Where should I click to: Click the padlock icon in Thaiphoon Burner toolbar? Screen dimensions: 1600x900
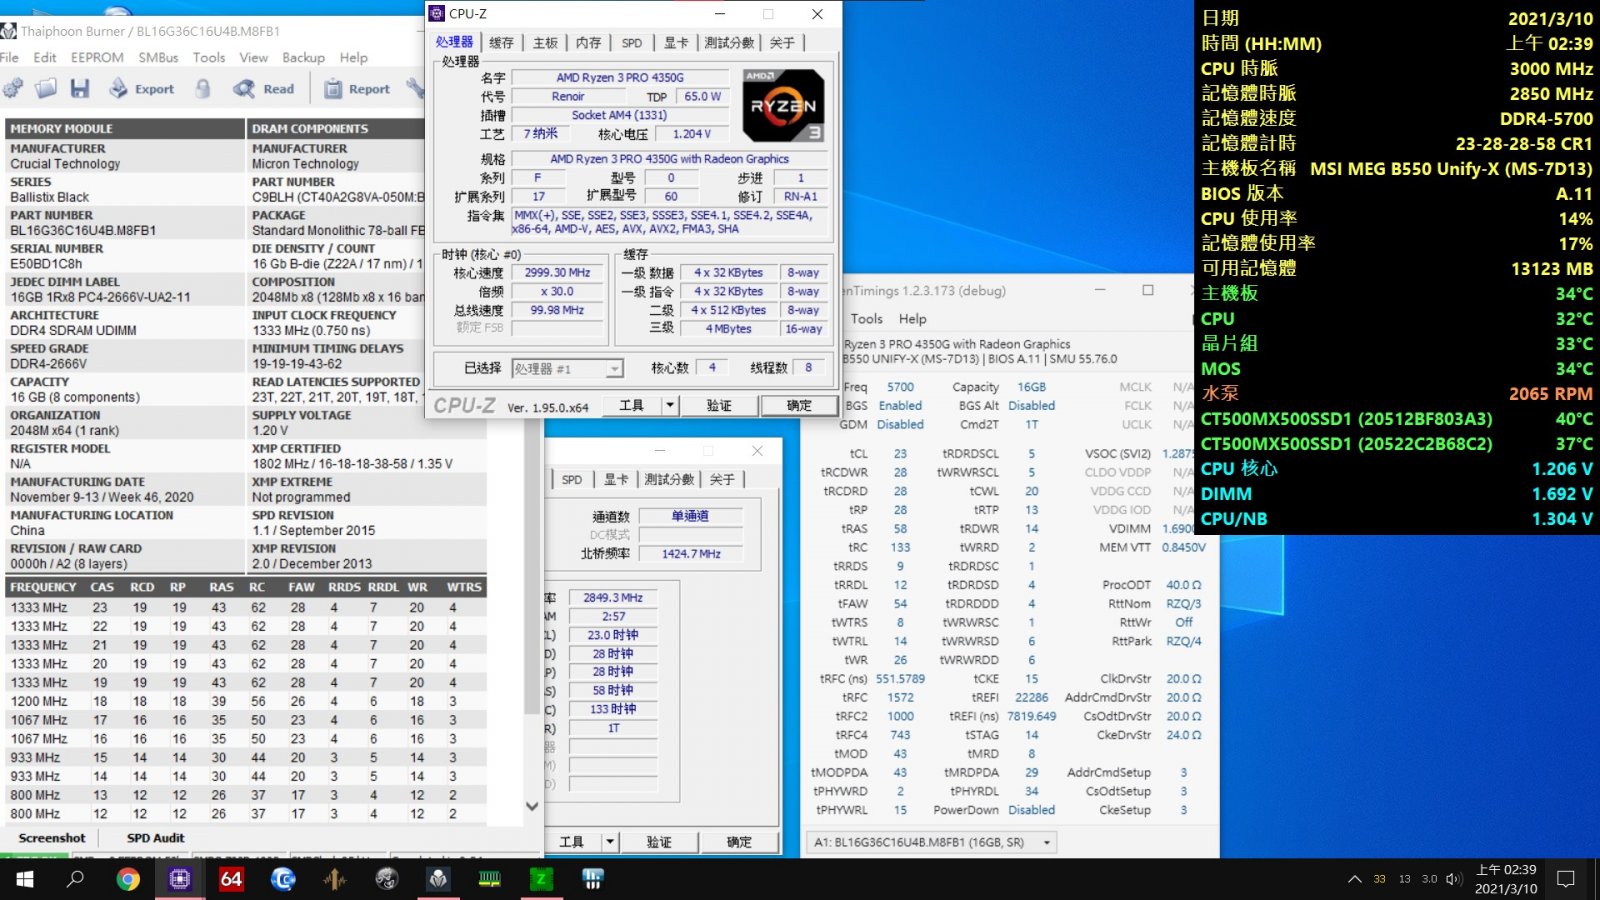(203, 89)
